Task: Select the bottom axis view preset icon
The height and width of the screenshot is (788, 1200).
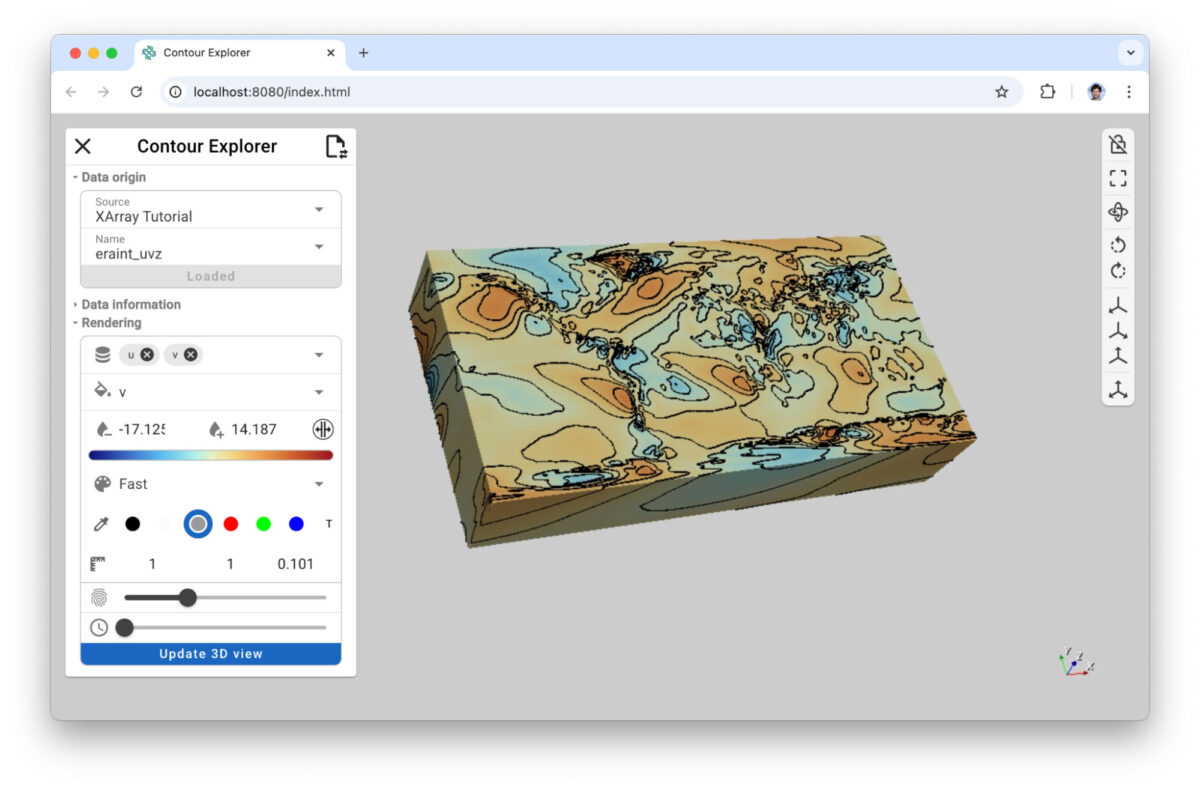Action: coord(1118,390)
